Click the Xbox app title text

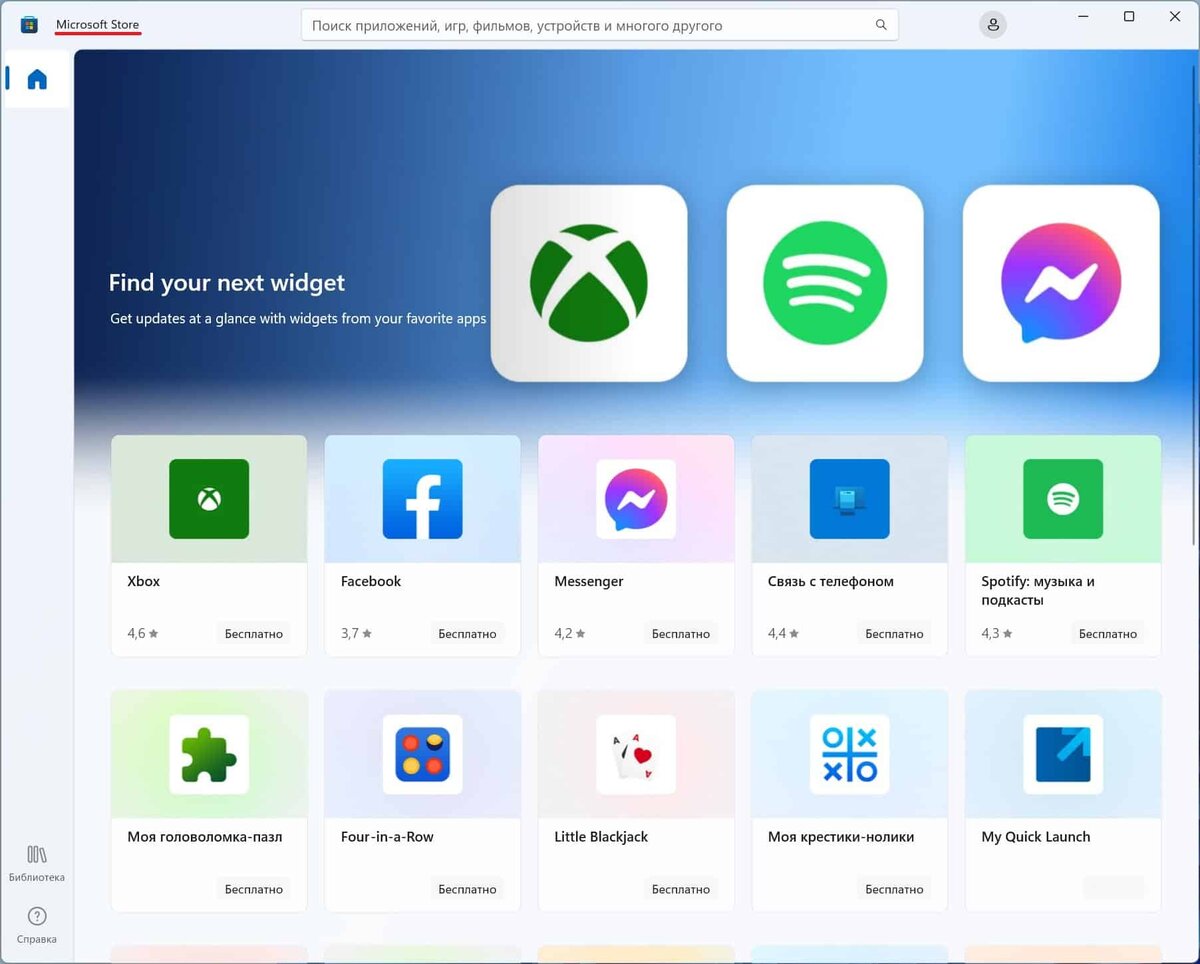tap(143, 581)
